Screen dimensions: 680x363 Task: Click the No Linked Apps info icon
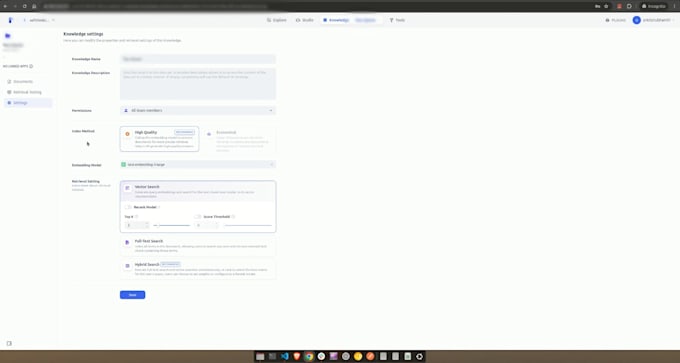tap(31, 66)
